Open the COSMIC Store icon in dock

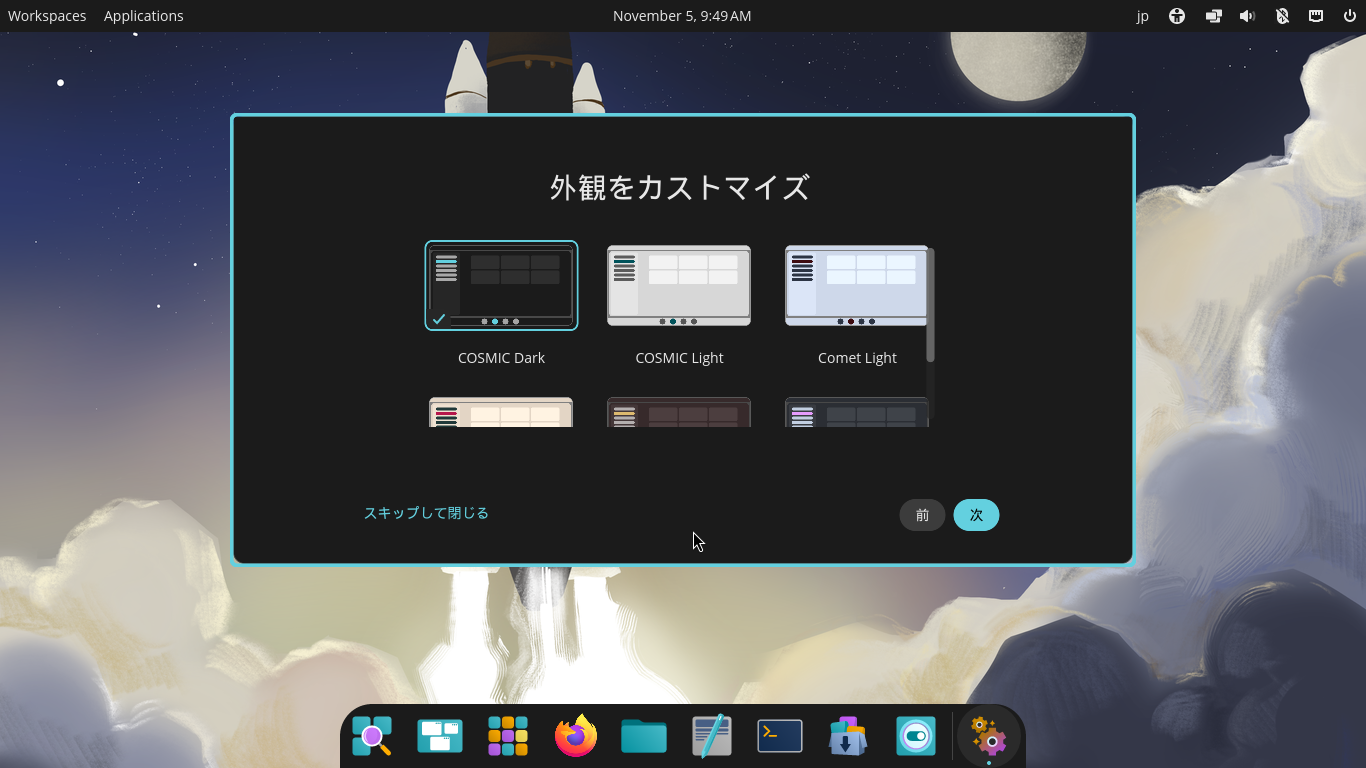[x=848, y=737]
